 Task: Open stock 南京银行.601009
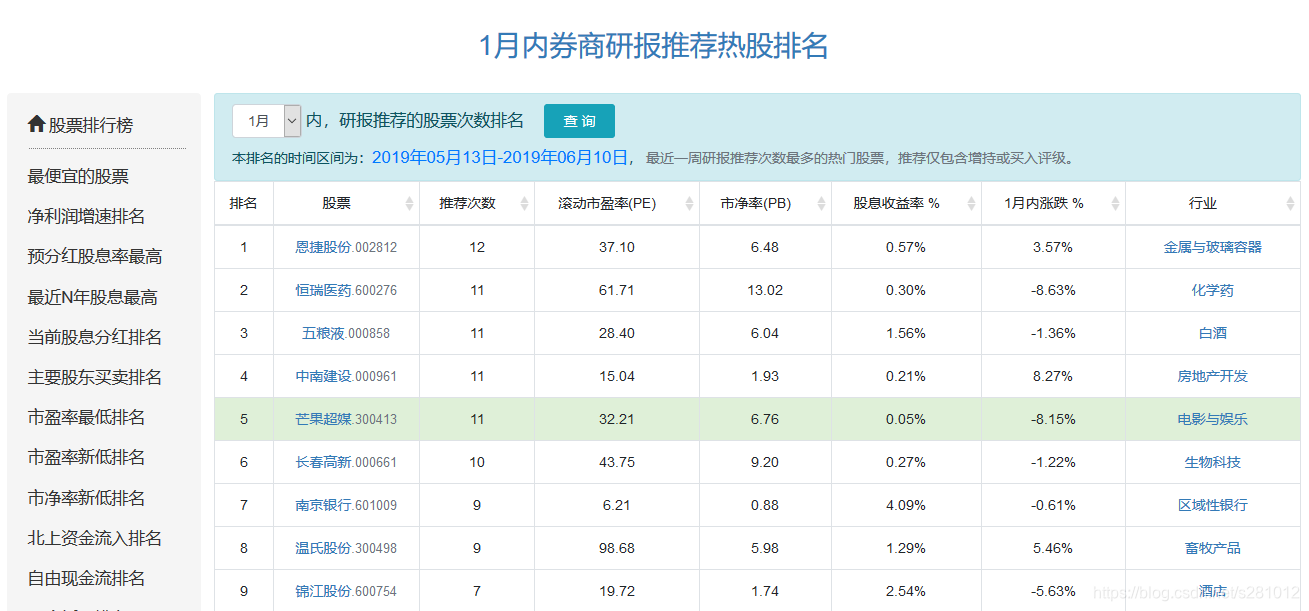[346, 505]
